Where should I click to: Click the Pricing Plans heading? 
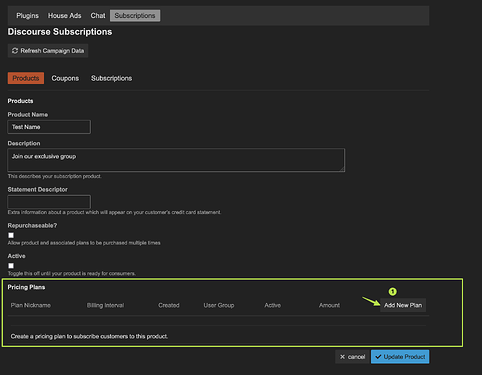(x=26, y=287)
